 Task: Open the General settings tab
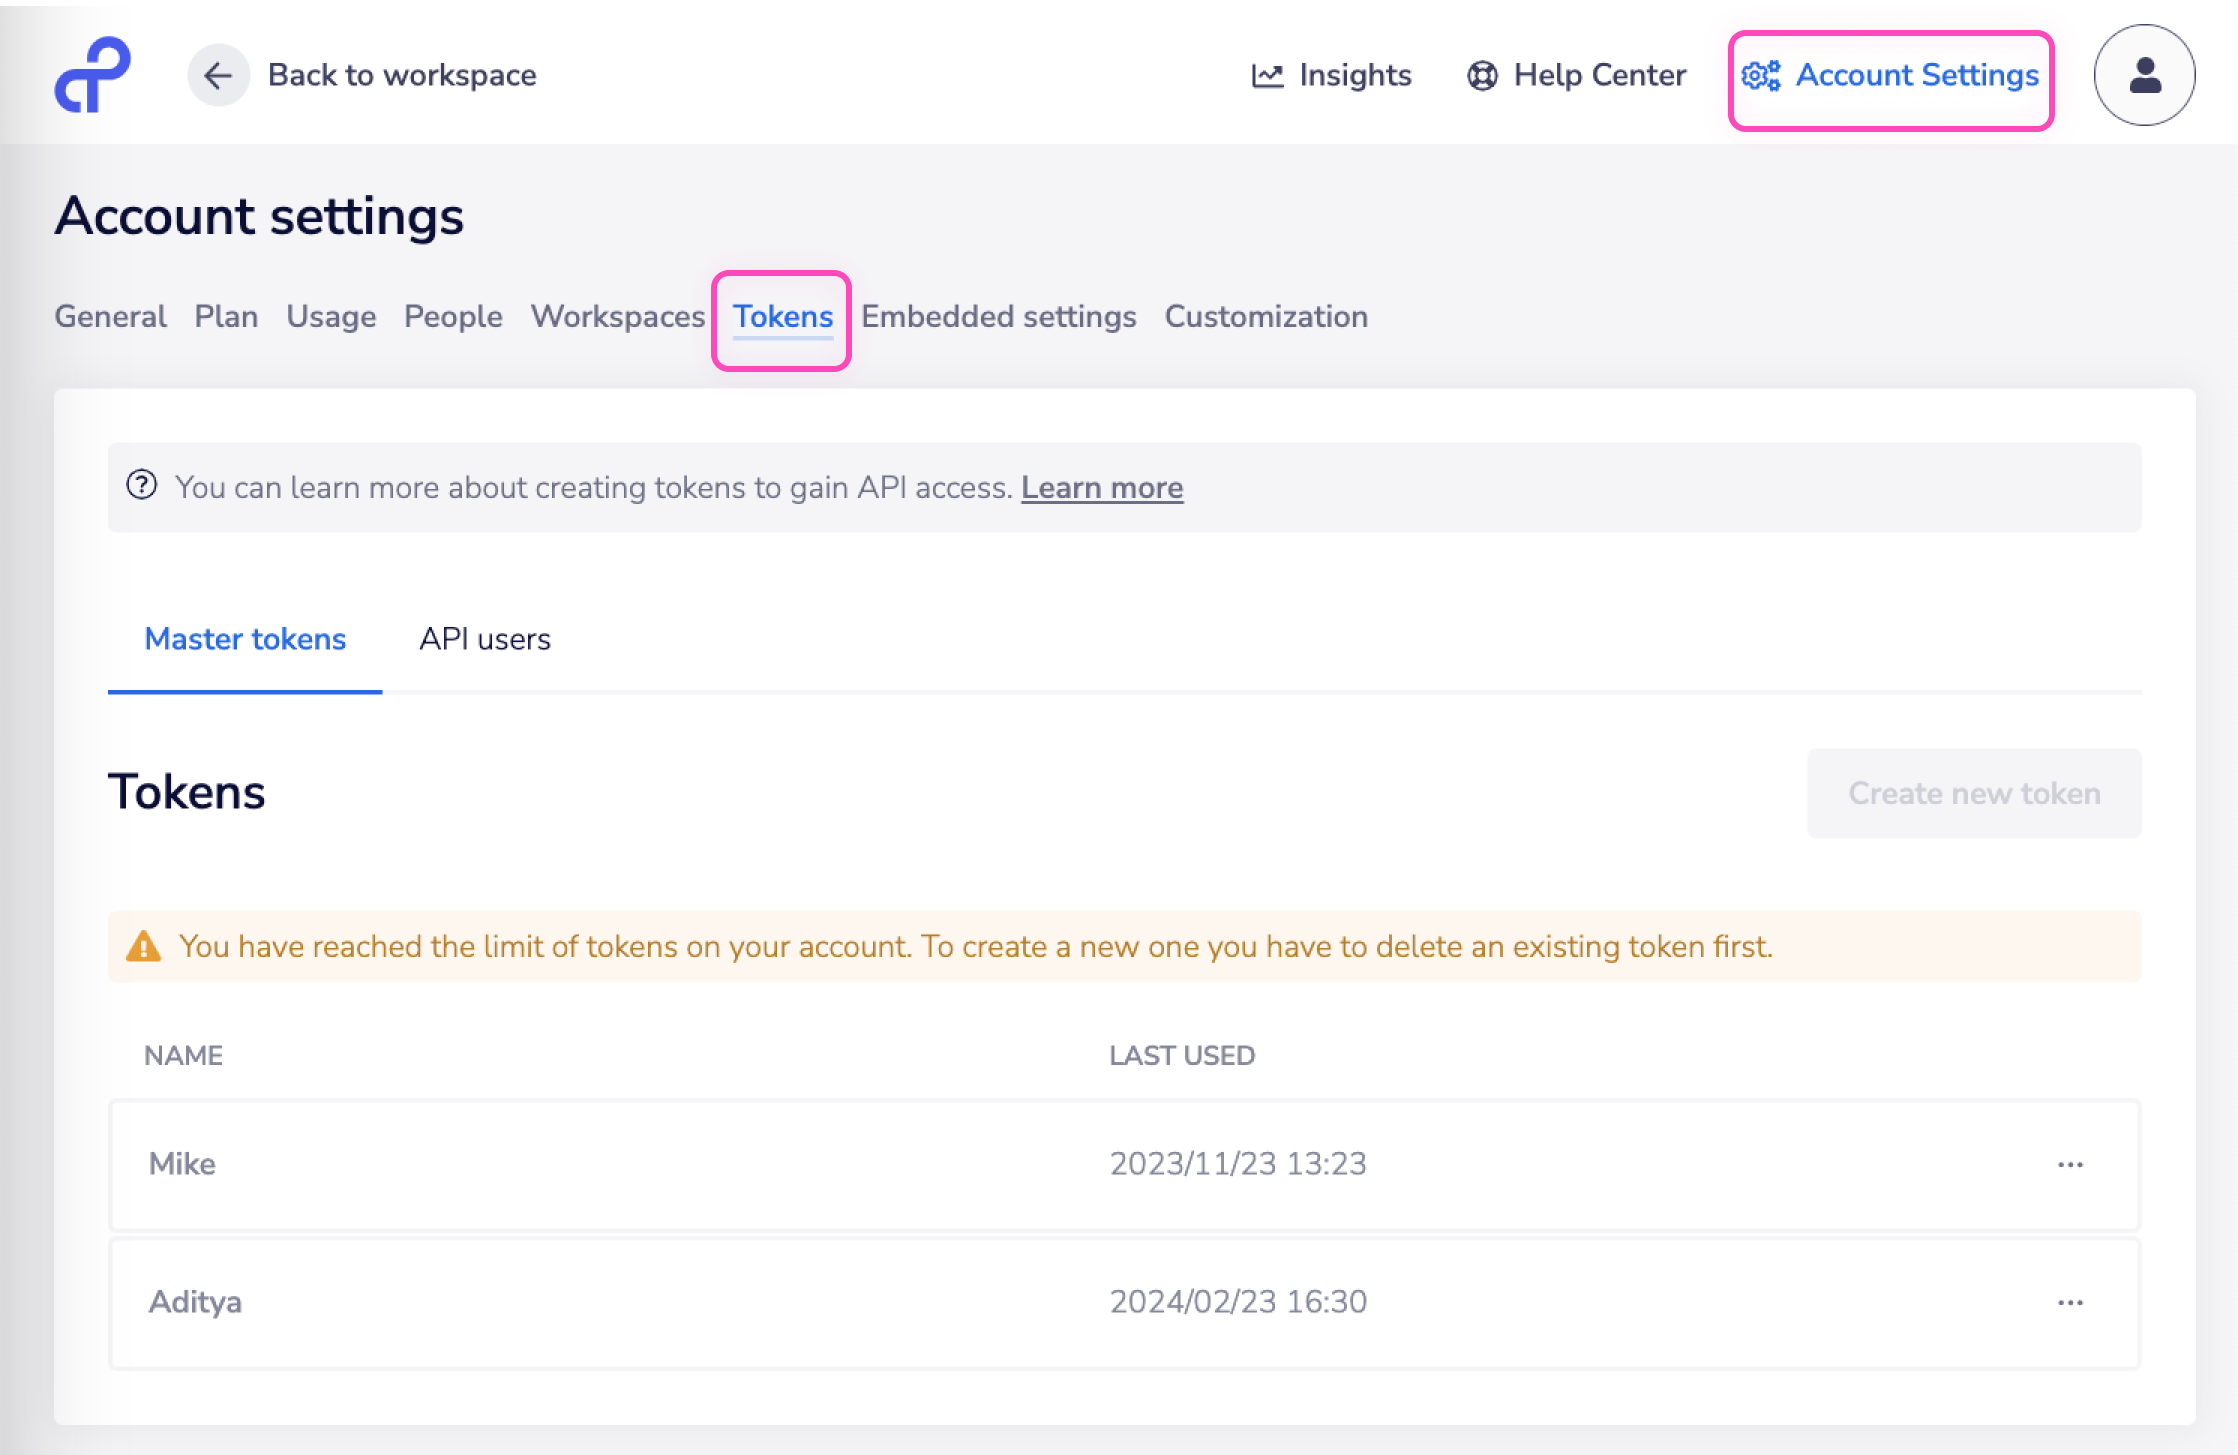(x=109, y=316)
